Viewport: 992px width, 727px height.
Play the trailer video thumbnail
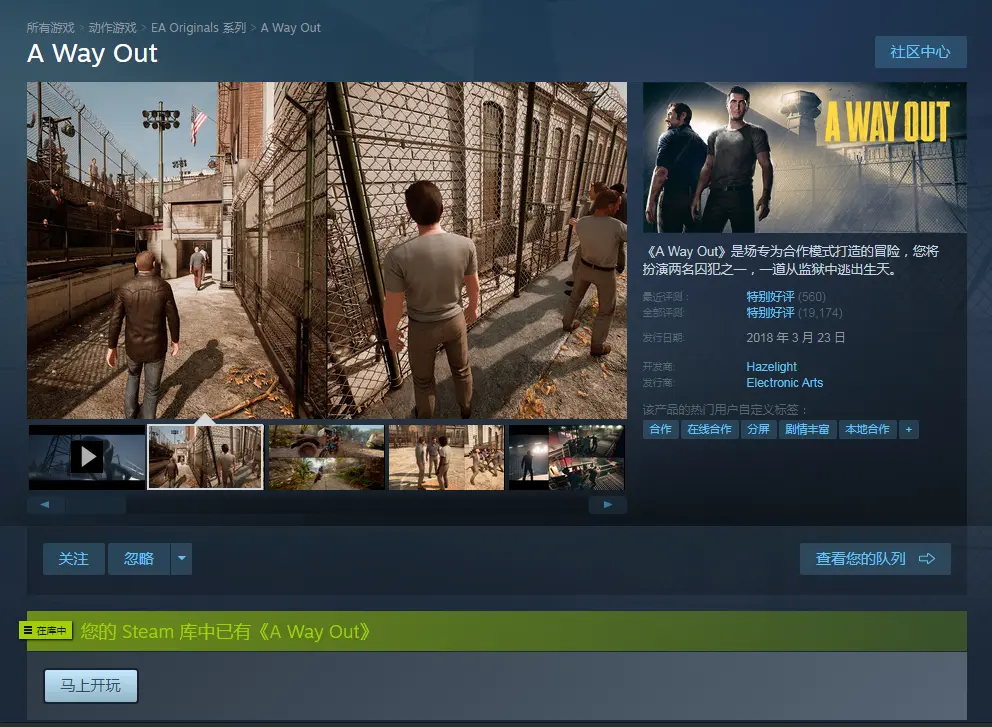coord(87,457)
